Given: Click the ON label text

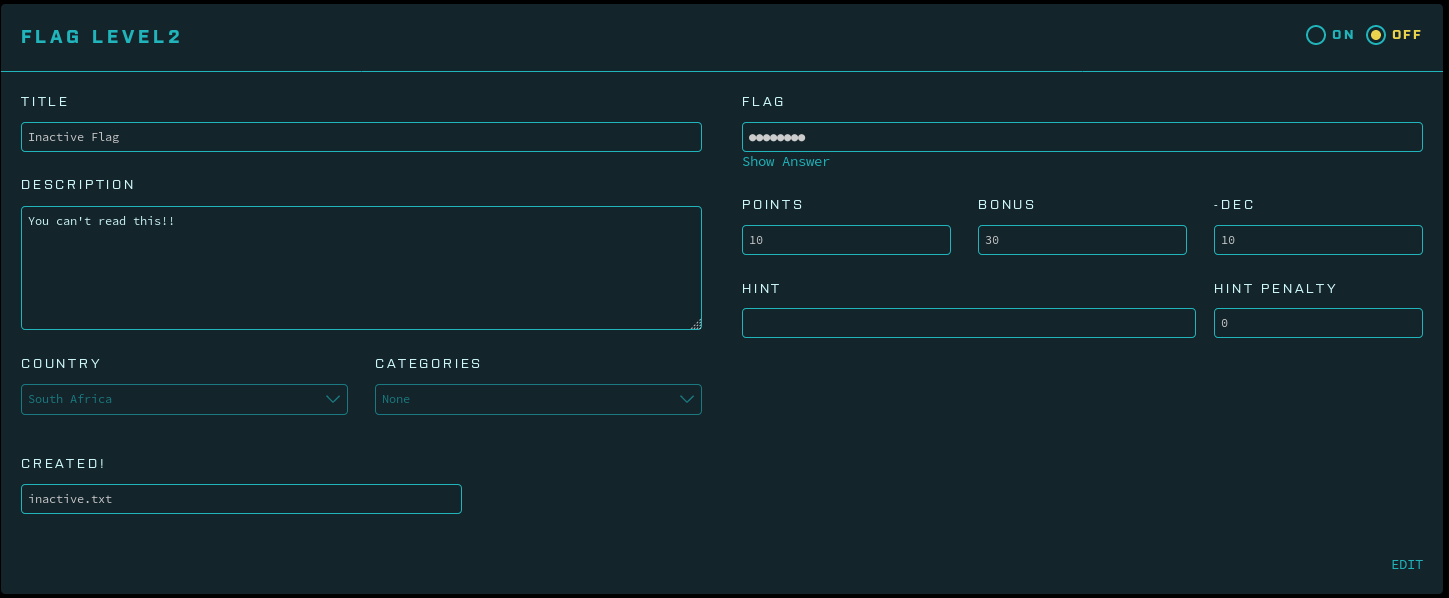Looking at the screenshot, I should [x=1343, y=35].
